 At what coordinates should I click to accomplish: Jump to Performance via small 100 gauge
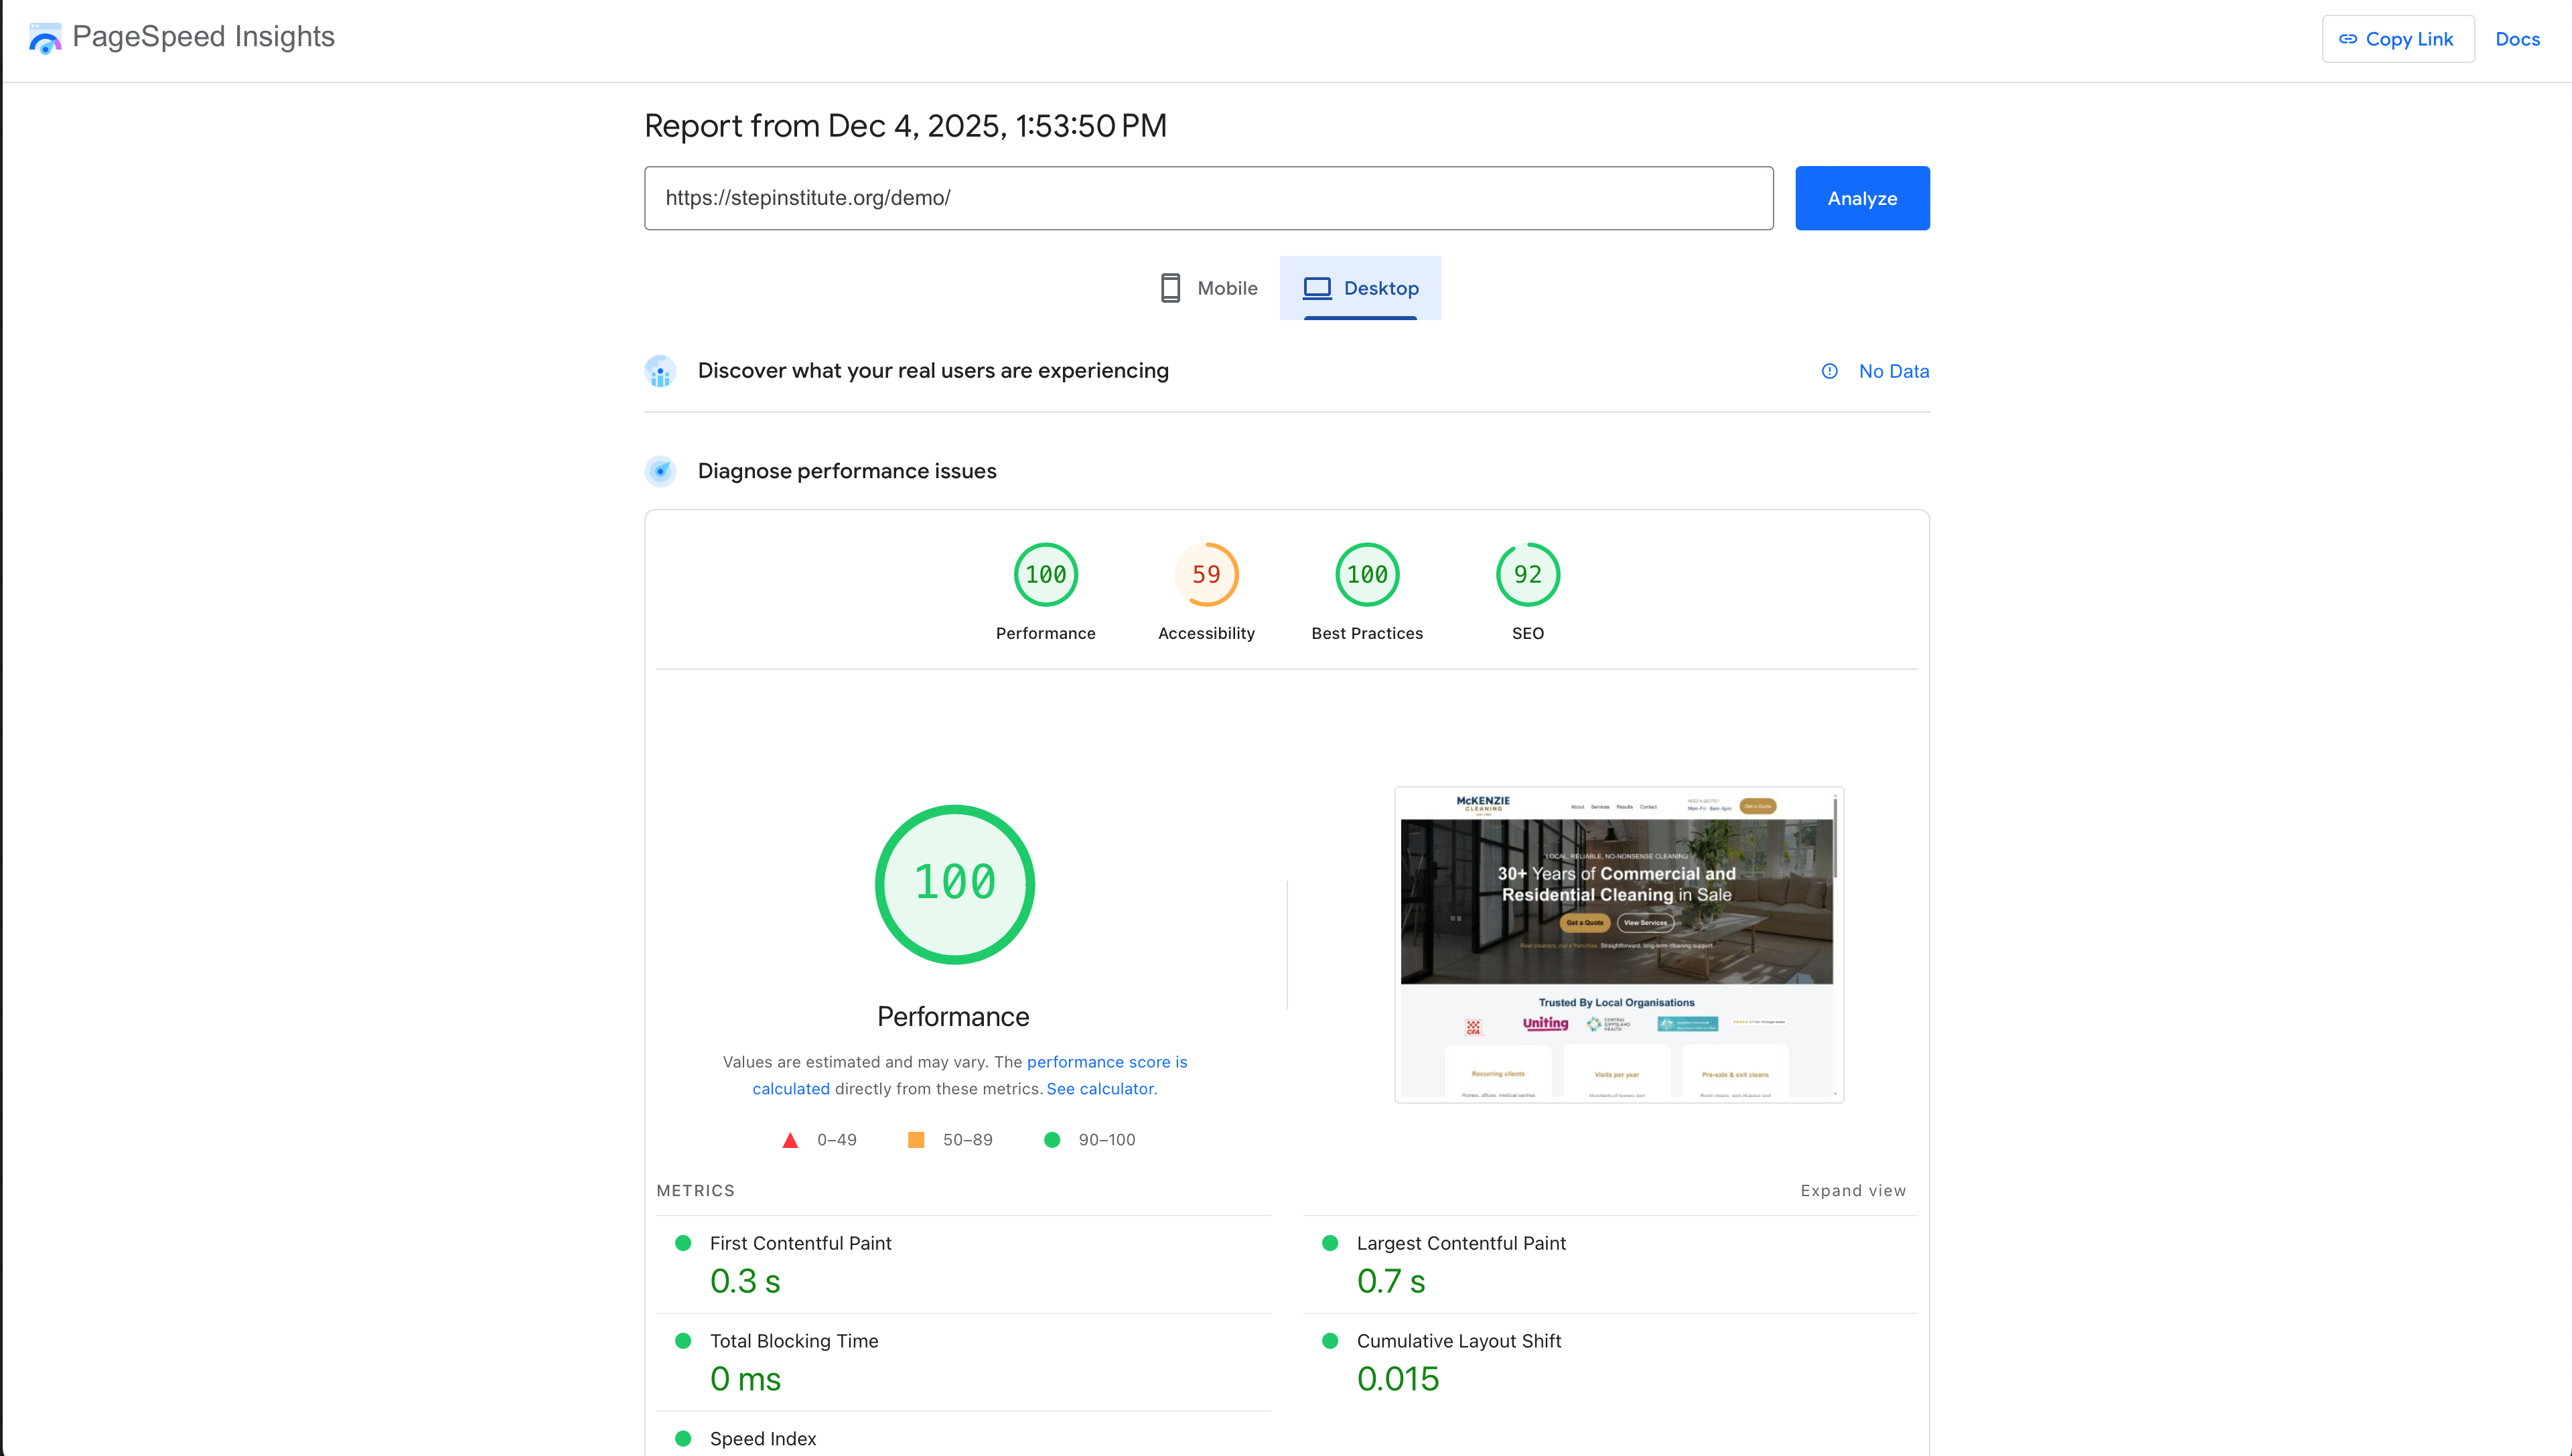[1045, 575]
